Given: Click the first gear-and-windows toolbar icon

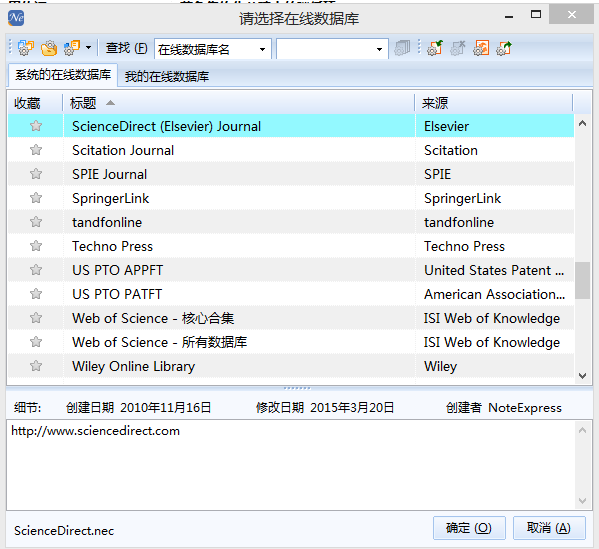Looking at the screenshot, I should [26, 48].
